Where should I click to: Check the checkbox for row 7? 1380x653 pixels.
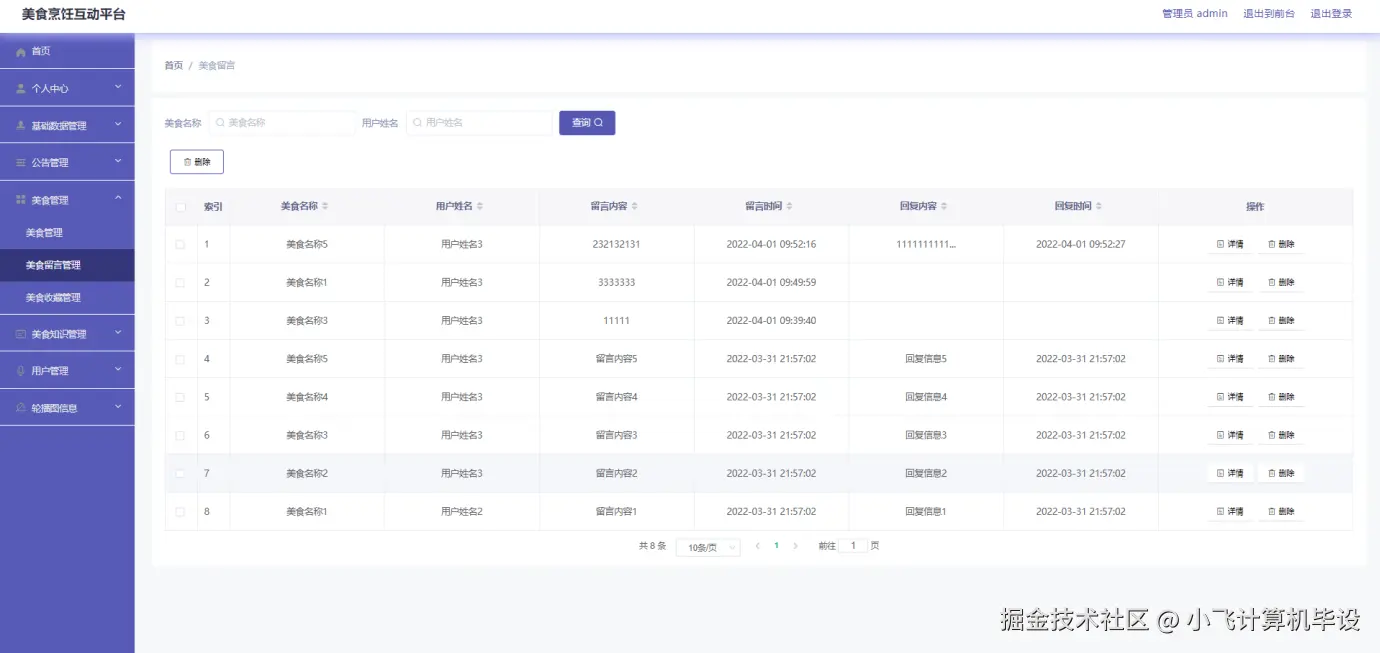click(180, 474)
